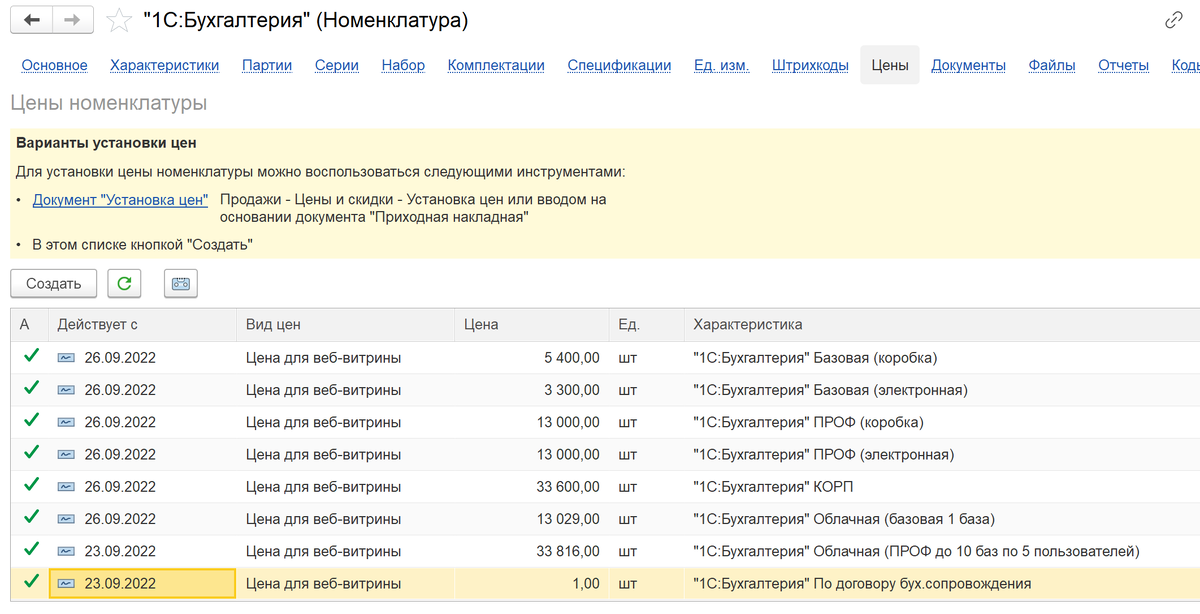Click the Ед. column header
The height and width of the screenshot is (614, 1200).
click(646, 325)
